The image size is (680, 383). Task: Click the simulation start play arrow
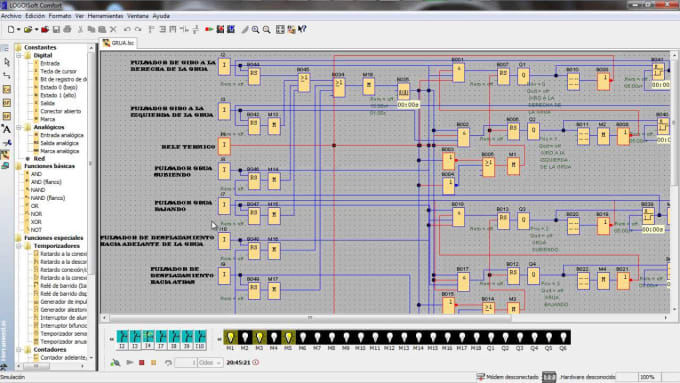pos(130,362)
